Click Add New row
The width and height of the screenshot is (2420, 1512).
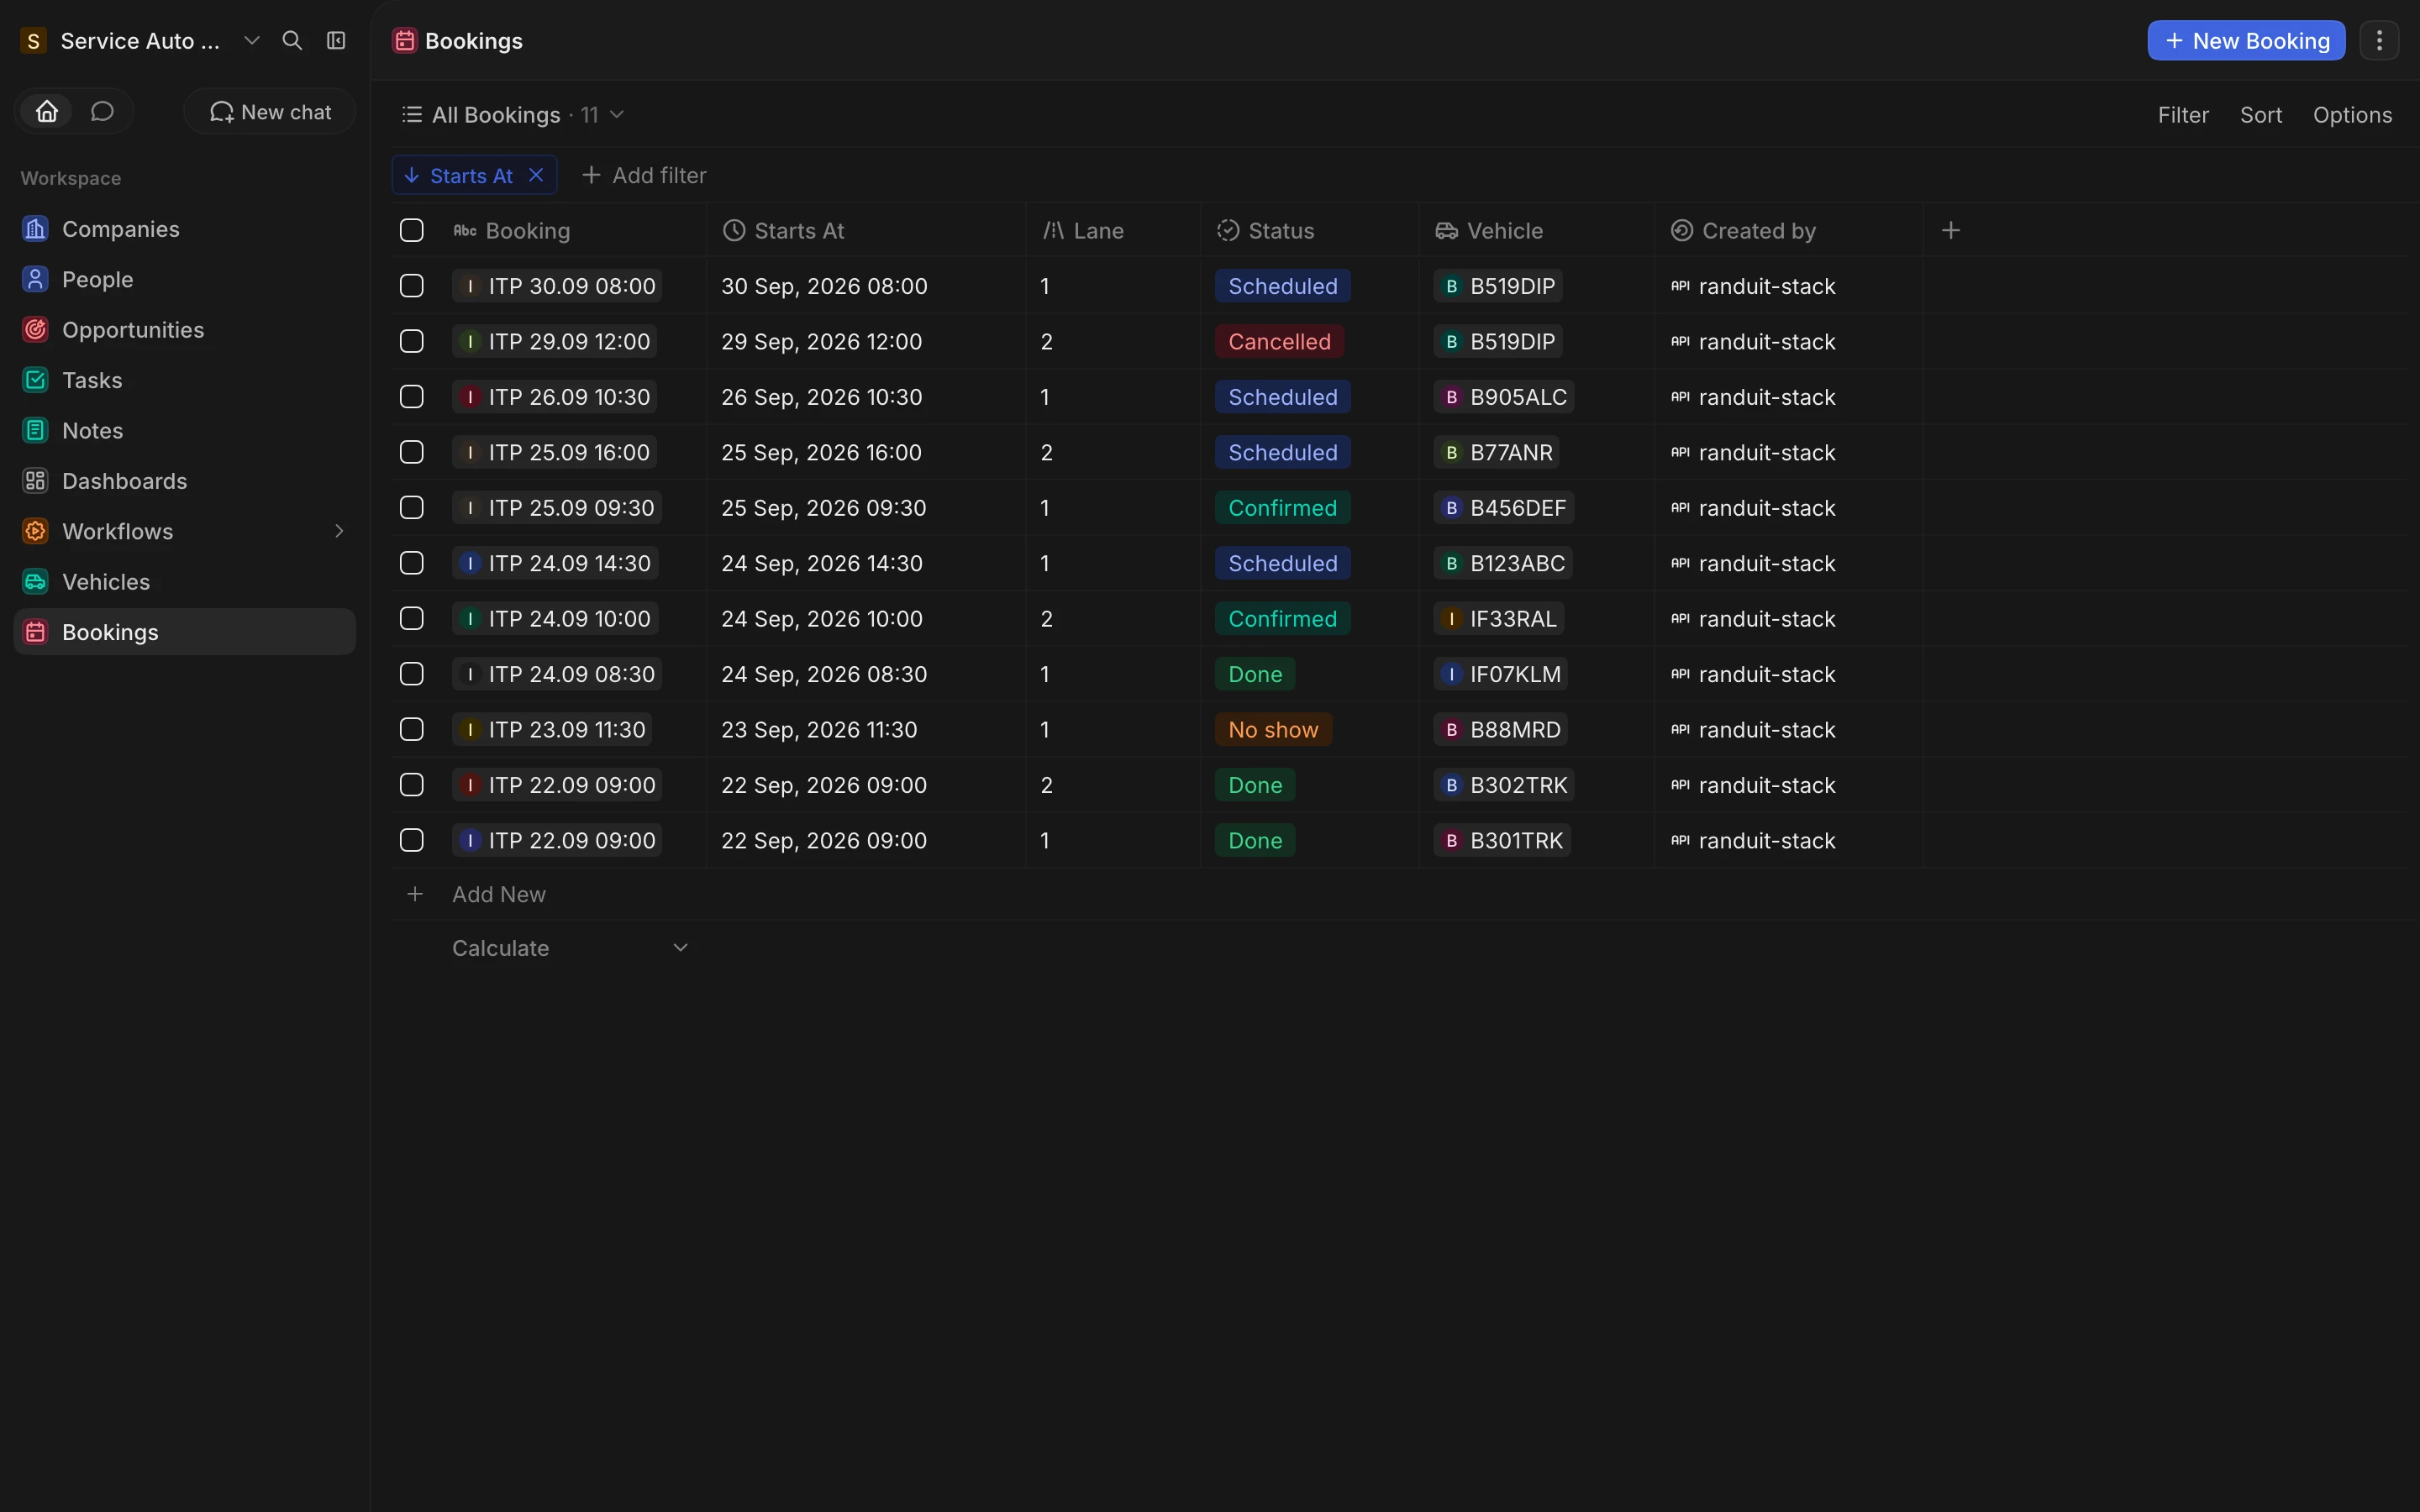(x=498, y=894)
